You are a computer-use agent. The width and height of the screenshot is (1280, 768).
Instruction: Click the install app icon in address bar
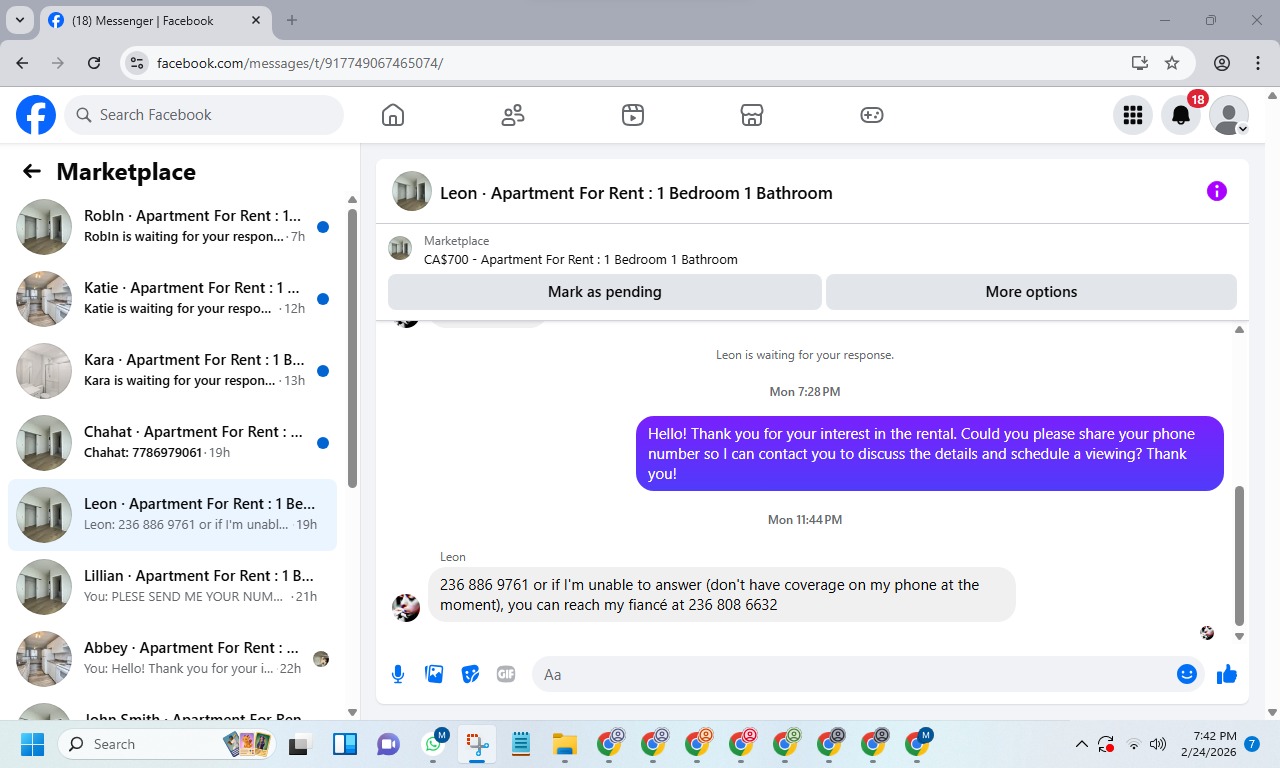pyautogui.click(x=1139, y=62)
